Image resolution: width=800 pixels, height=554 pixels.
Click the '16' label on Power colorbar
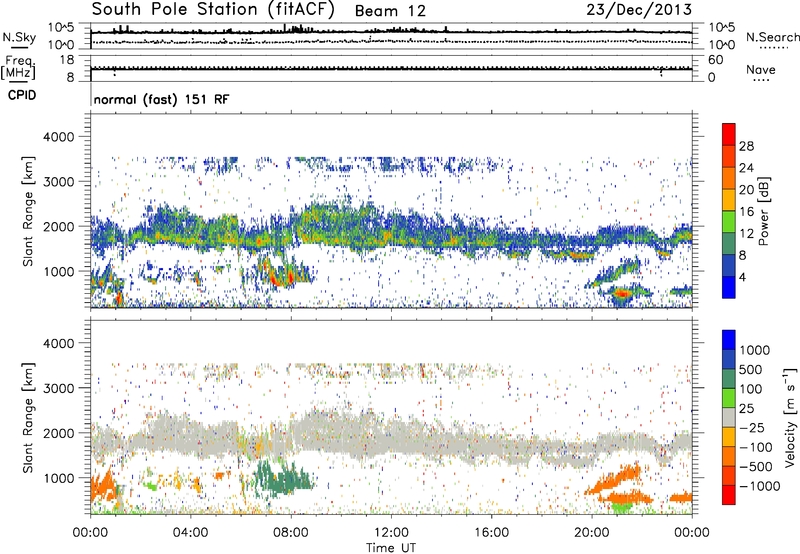tap(746, 212)
